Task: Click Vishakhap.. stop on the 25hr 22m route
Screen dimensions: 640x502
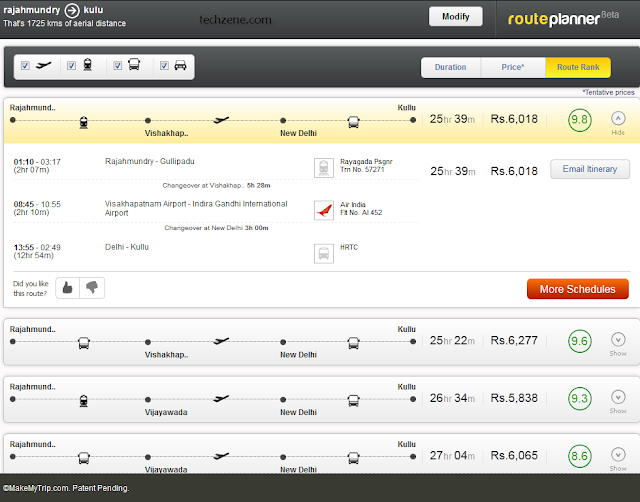Action: point(167,355)
